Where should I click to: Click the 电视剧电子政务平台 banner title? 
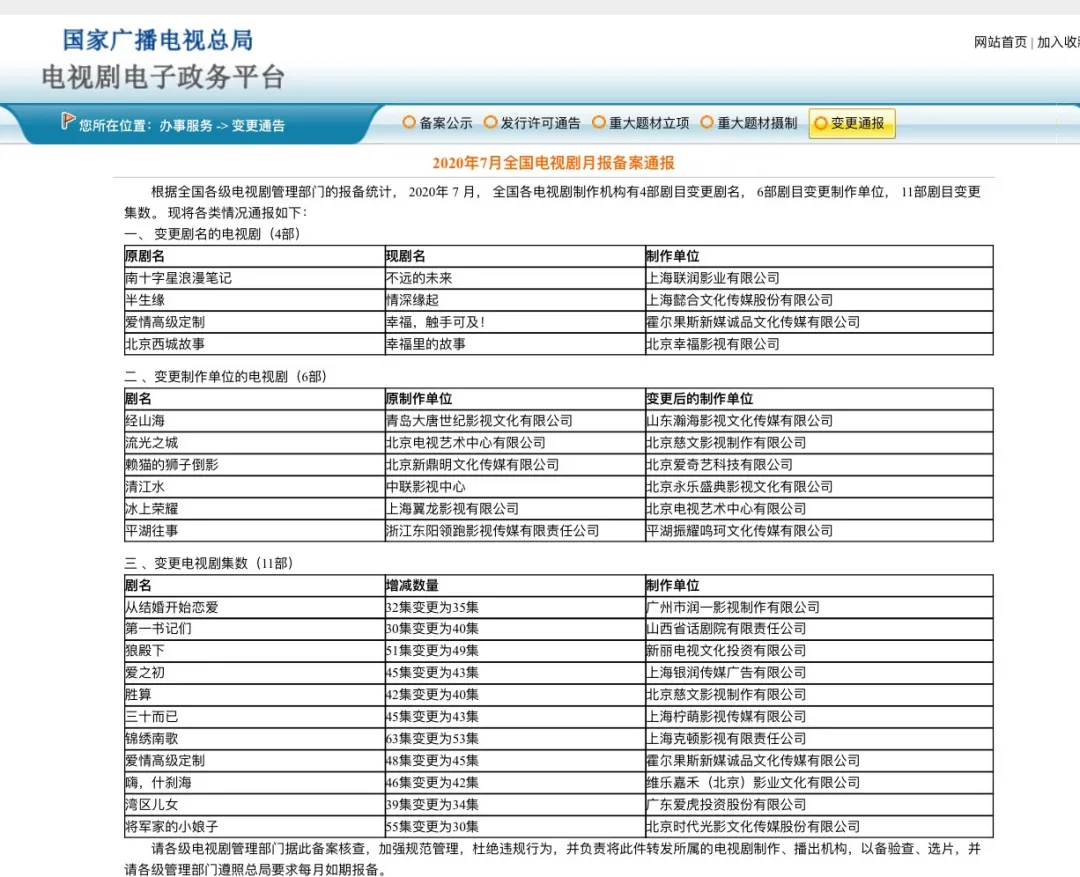(163, 77)
